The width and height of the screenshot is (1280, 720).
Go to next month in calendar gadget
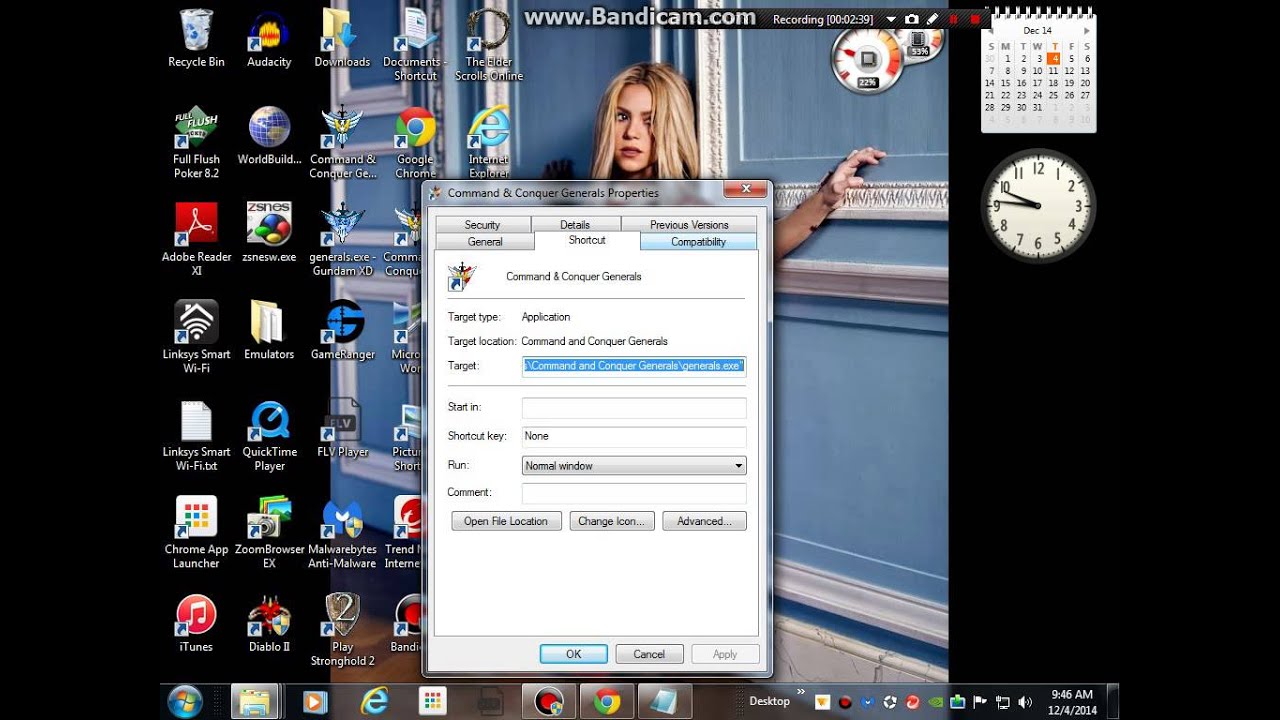[1087, 31]
